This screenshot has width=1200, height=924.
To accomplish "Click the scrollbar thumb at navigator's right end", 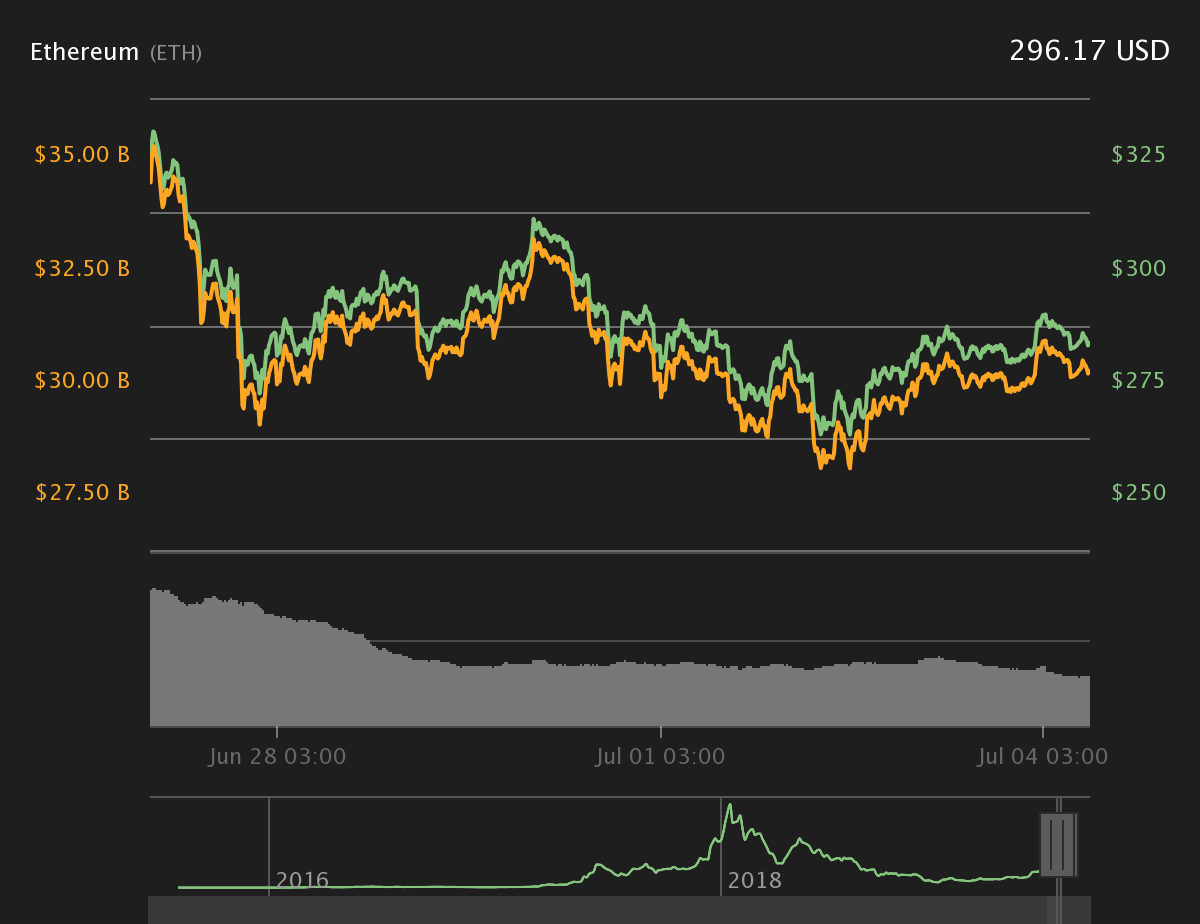I will pos(1054,910).
